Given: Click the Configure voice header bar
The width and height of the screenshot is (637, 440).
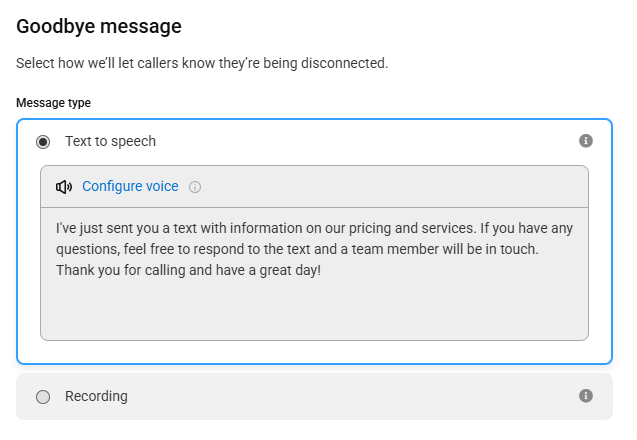Looking at the screenshot, I should (314, 187).
